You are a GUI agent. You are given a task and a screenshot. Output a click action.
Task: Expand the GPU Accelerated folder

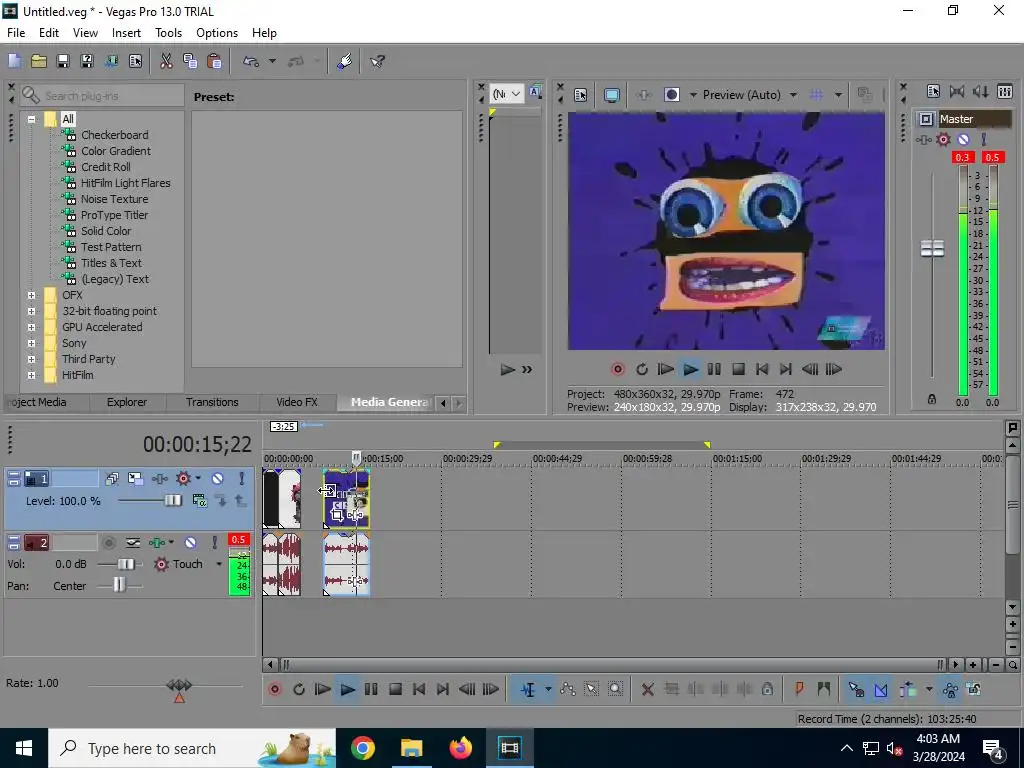[31, 327]
